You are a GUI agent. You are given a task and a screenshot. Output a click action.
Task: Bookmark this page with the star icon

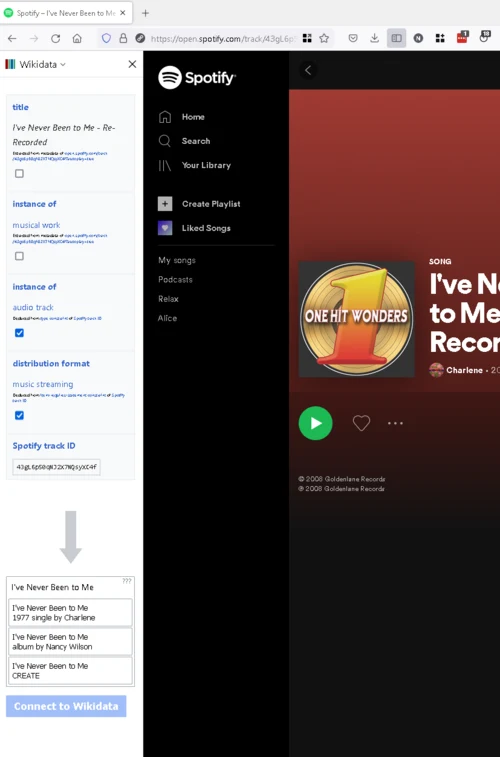(324, 39)
